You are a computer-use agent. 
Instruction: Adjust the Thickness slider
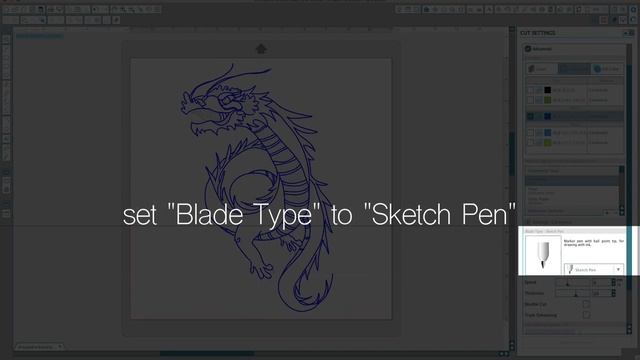pyautogui.click(x=573, y=293)
